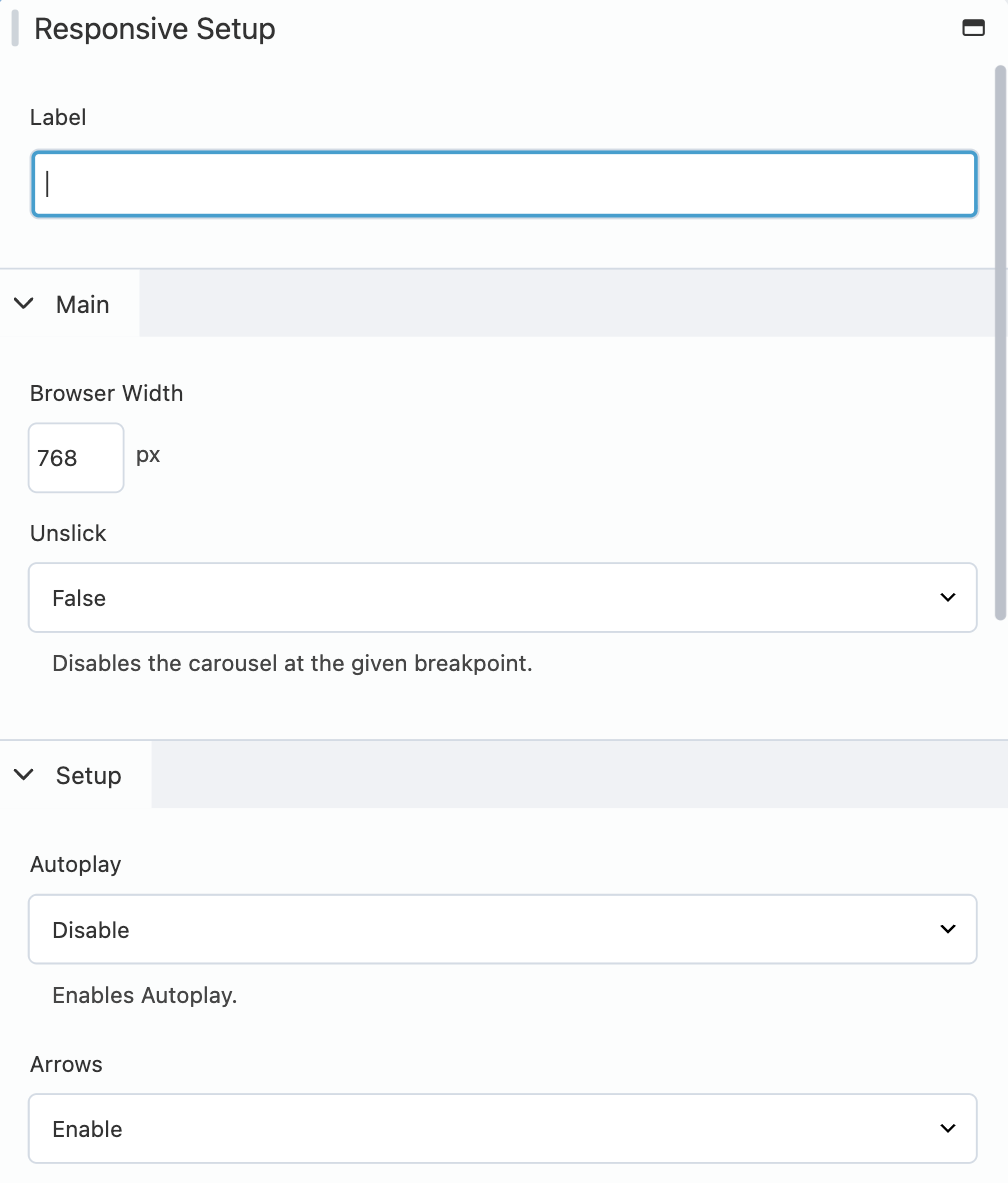Image resolution: width=1008 pixels, height=1183 pixels.
Task: Click the 'Arrows' field label
Action: click(66, 1065)
